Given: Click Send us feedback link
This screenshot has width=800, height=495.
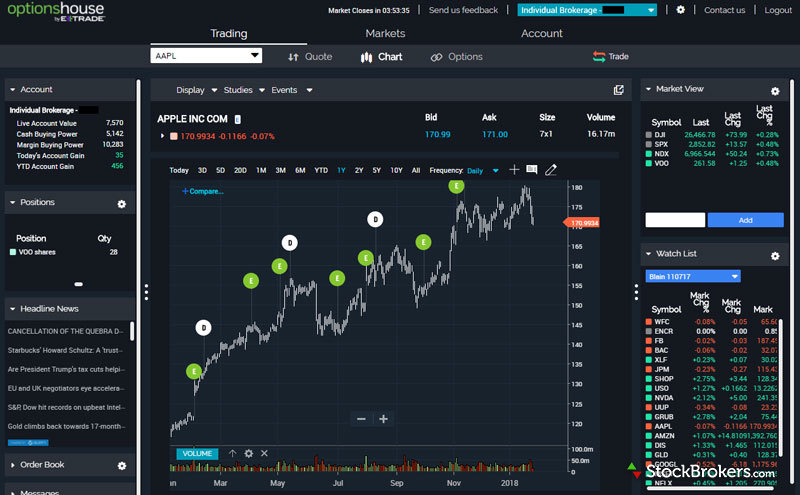Looking at the screenshot, I should [x=463, y=10].
